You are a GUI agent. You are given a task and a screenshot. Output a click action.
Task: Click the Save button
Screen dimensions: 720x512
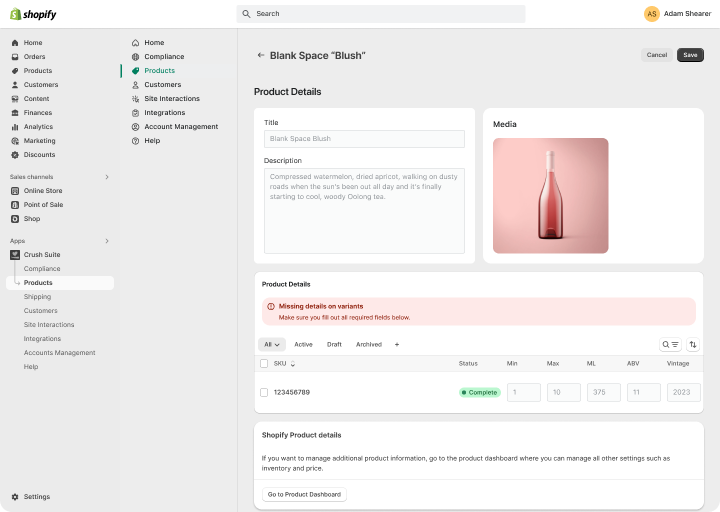(x=690, y=55)
